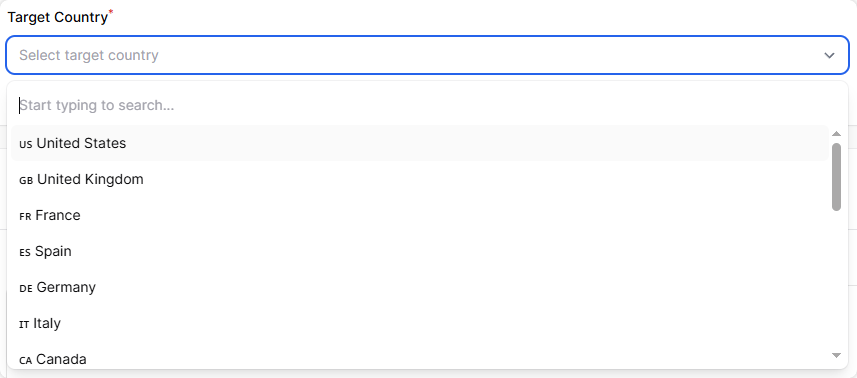Click the DE flag code badge

(26, 288)
